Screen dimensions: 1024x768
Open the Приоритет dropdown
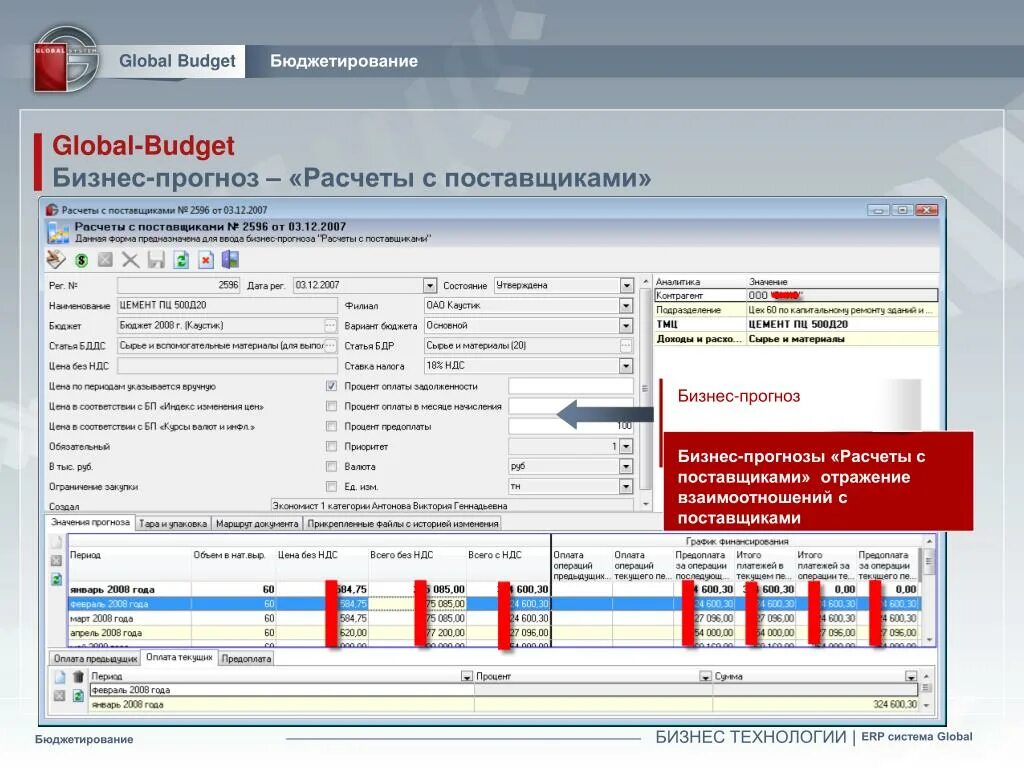(626, 446)
